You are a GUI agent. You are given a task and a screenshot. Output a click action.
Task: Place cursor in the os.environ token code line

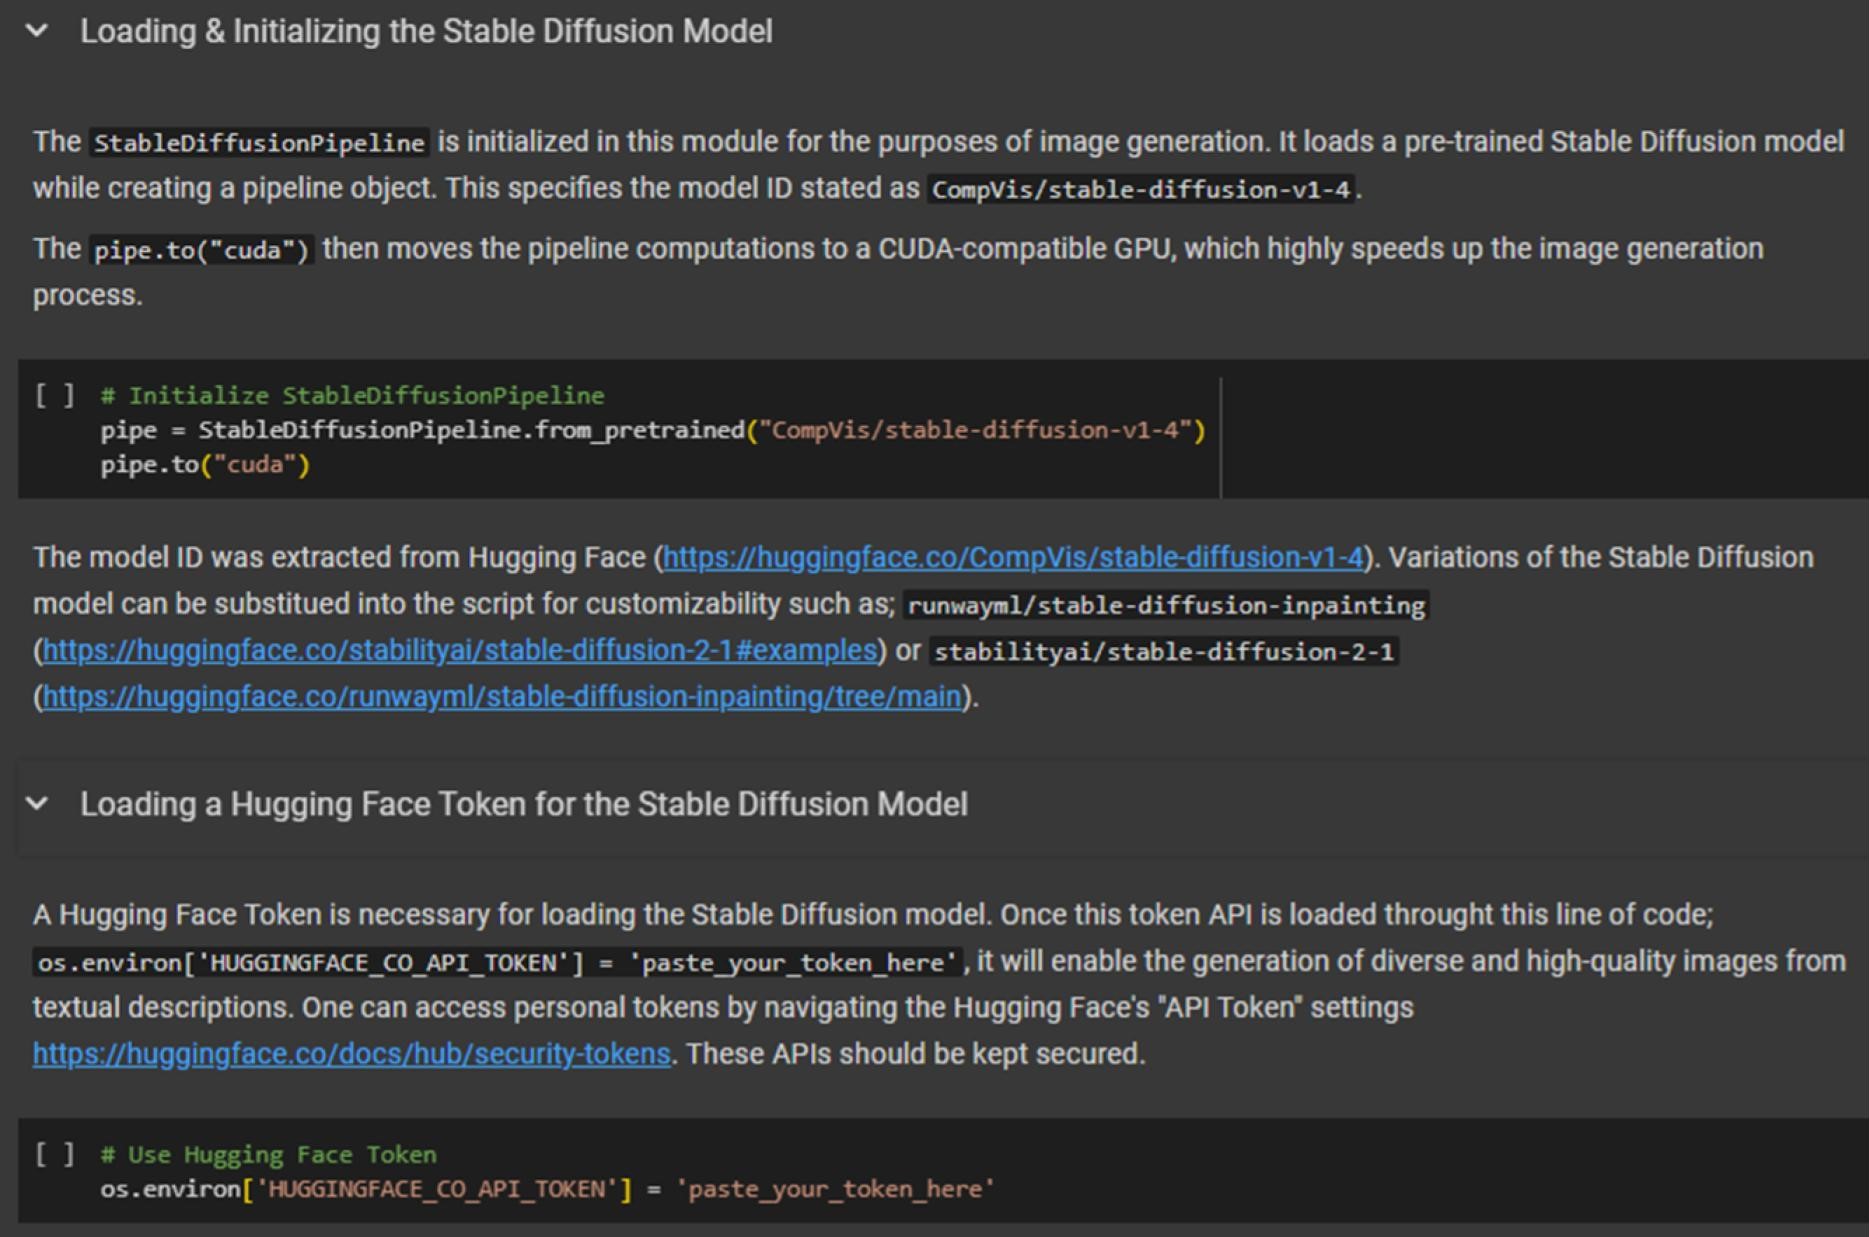point(547,1189)
